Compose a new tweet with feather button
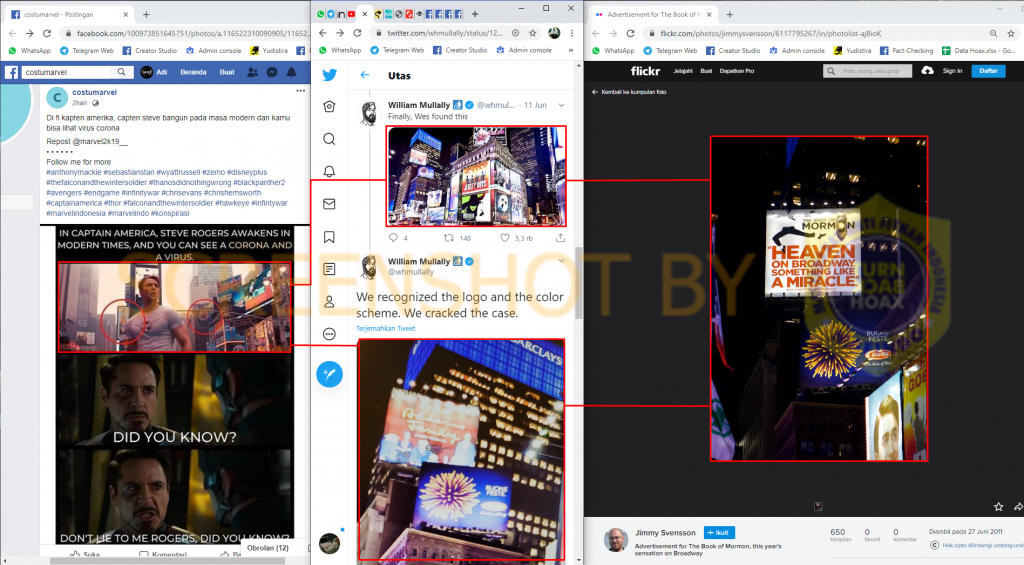This screenshot has height=565, width=1024. point(329,374)
